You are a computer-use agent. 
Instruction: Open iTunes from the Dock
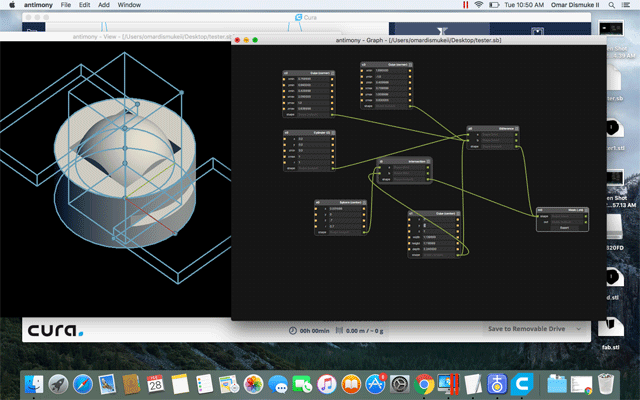click(327, 384)
